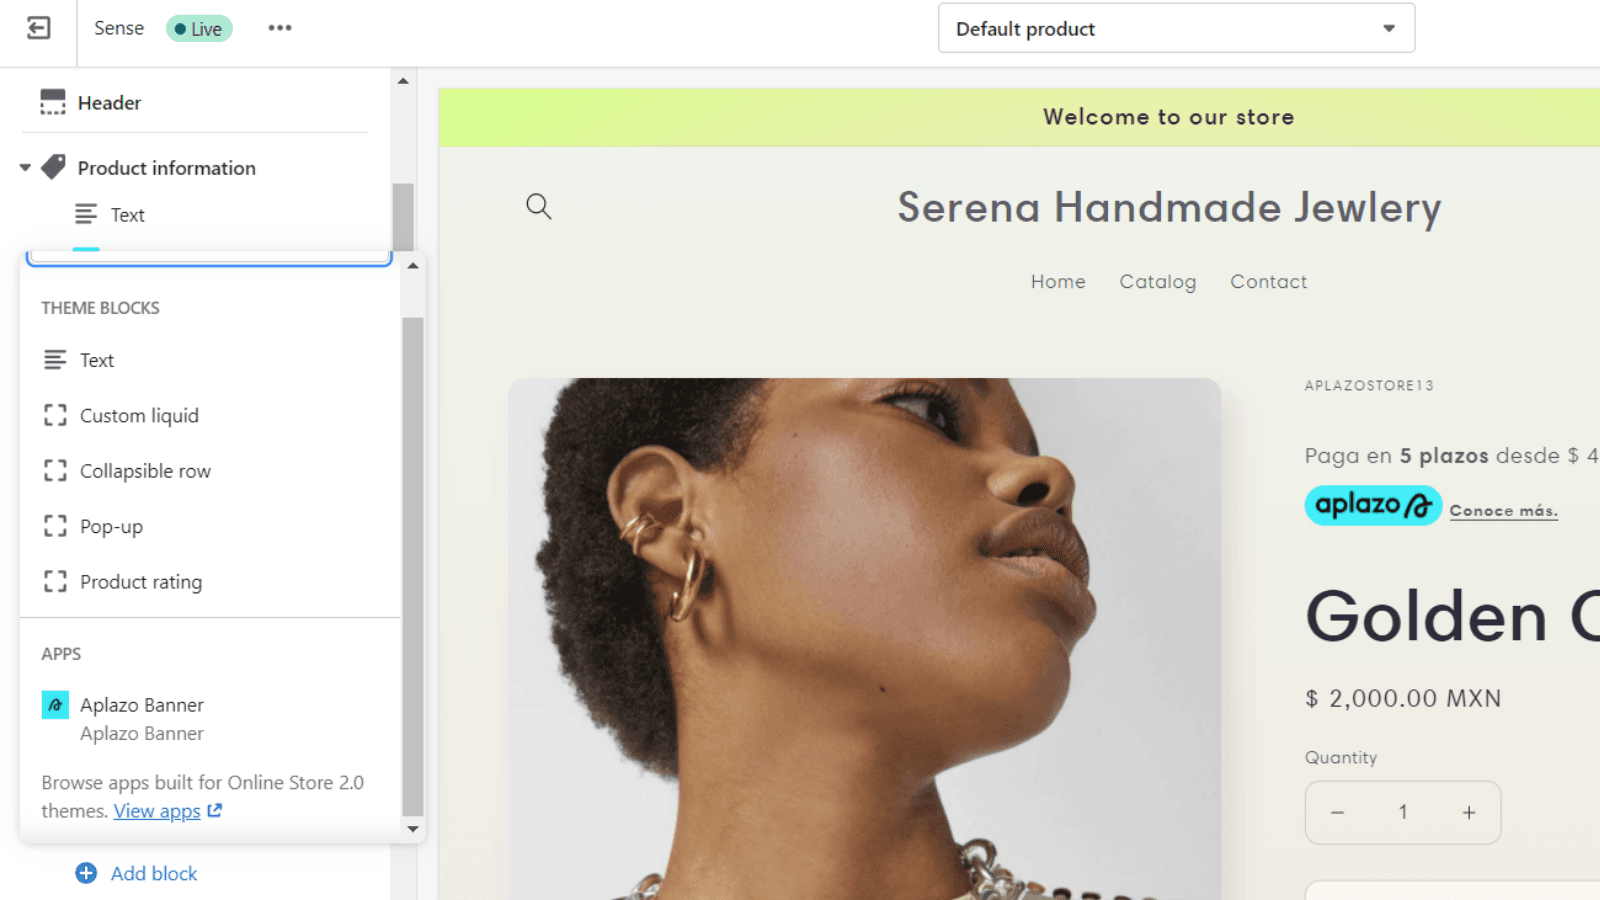The image size is (1600, 900).
Task: Add a Pop-up block
Action: (111, 526)
